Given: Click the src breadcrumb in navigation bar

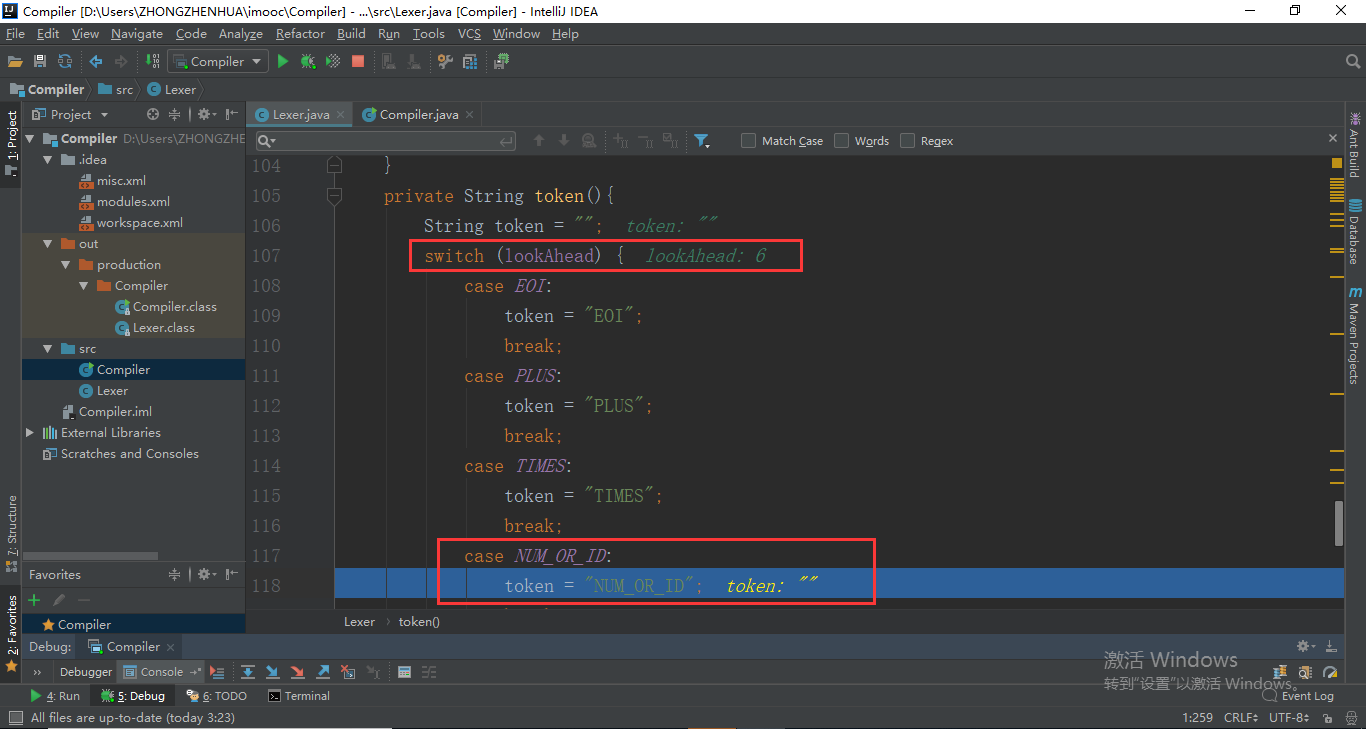Looking at the screenshot, I should coord(115,89).
